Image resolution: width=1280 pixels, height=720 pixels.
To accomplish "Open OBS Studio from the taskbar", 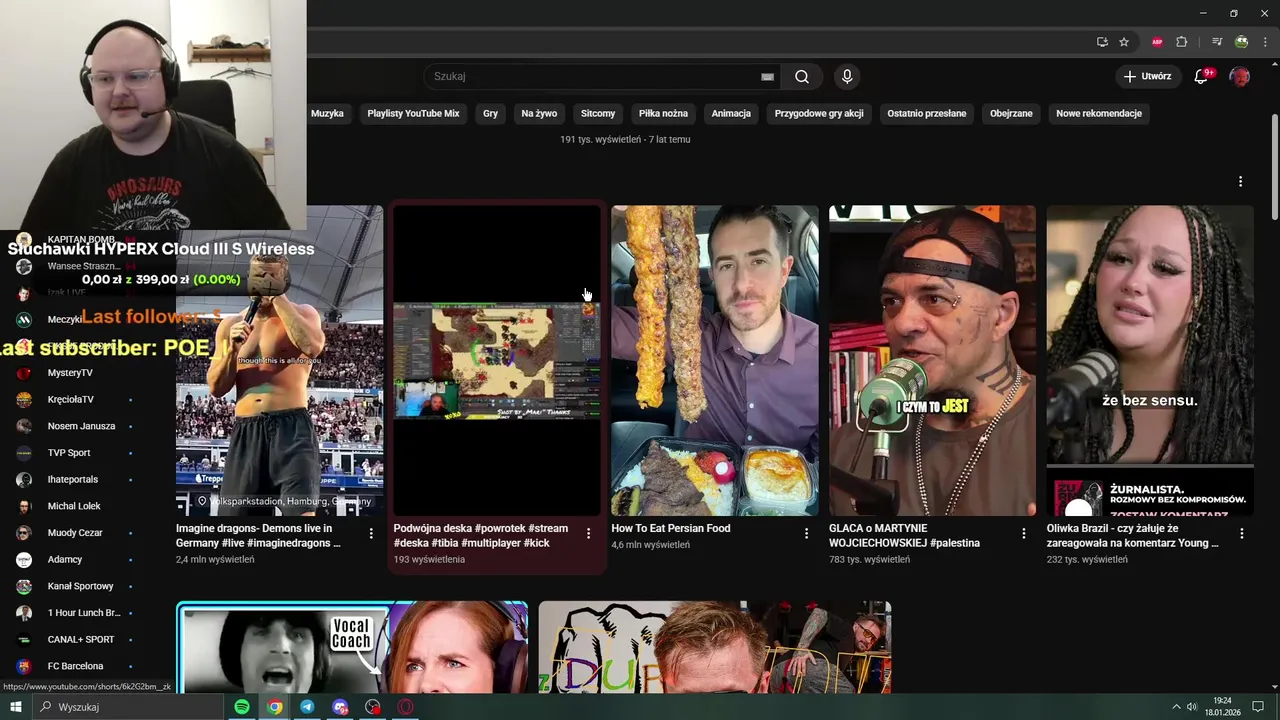I will coord(373,707).
